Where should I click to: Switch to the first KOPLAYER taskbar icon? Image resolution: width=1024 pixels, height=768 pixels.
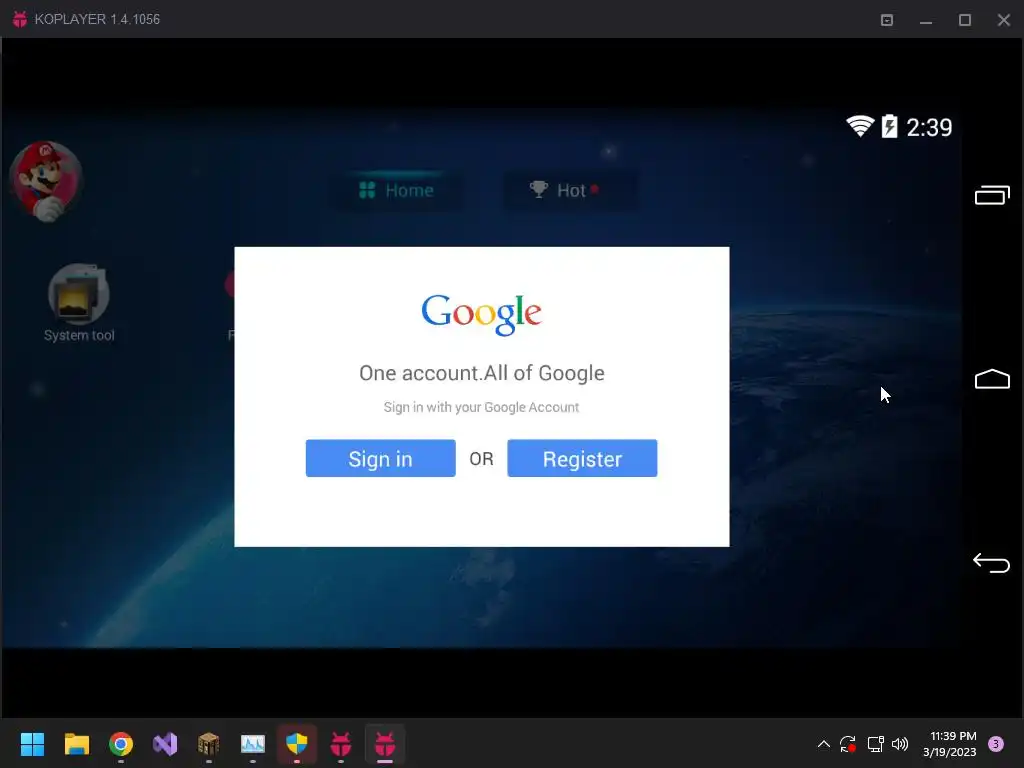click(341, 744)
